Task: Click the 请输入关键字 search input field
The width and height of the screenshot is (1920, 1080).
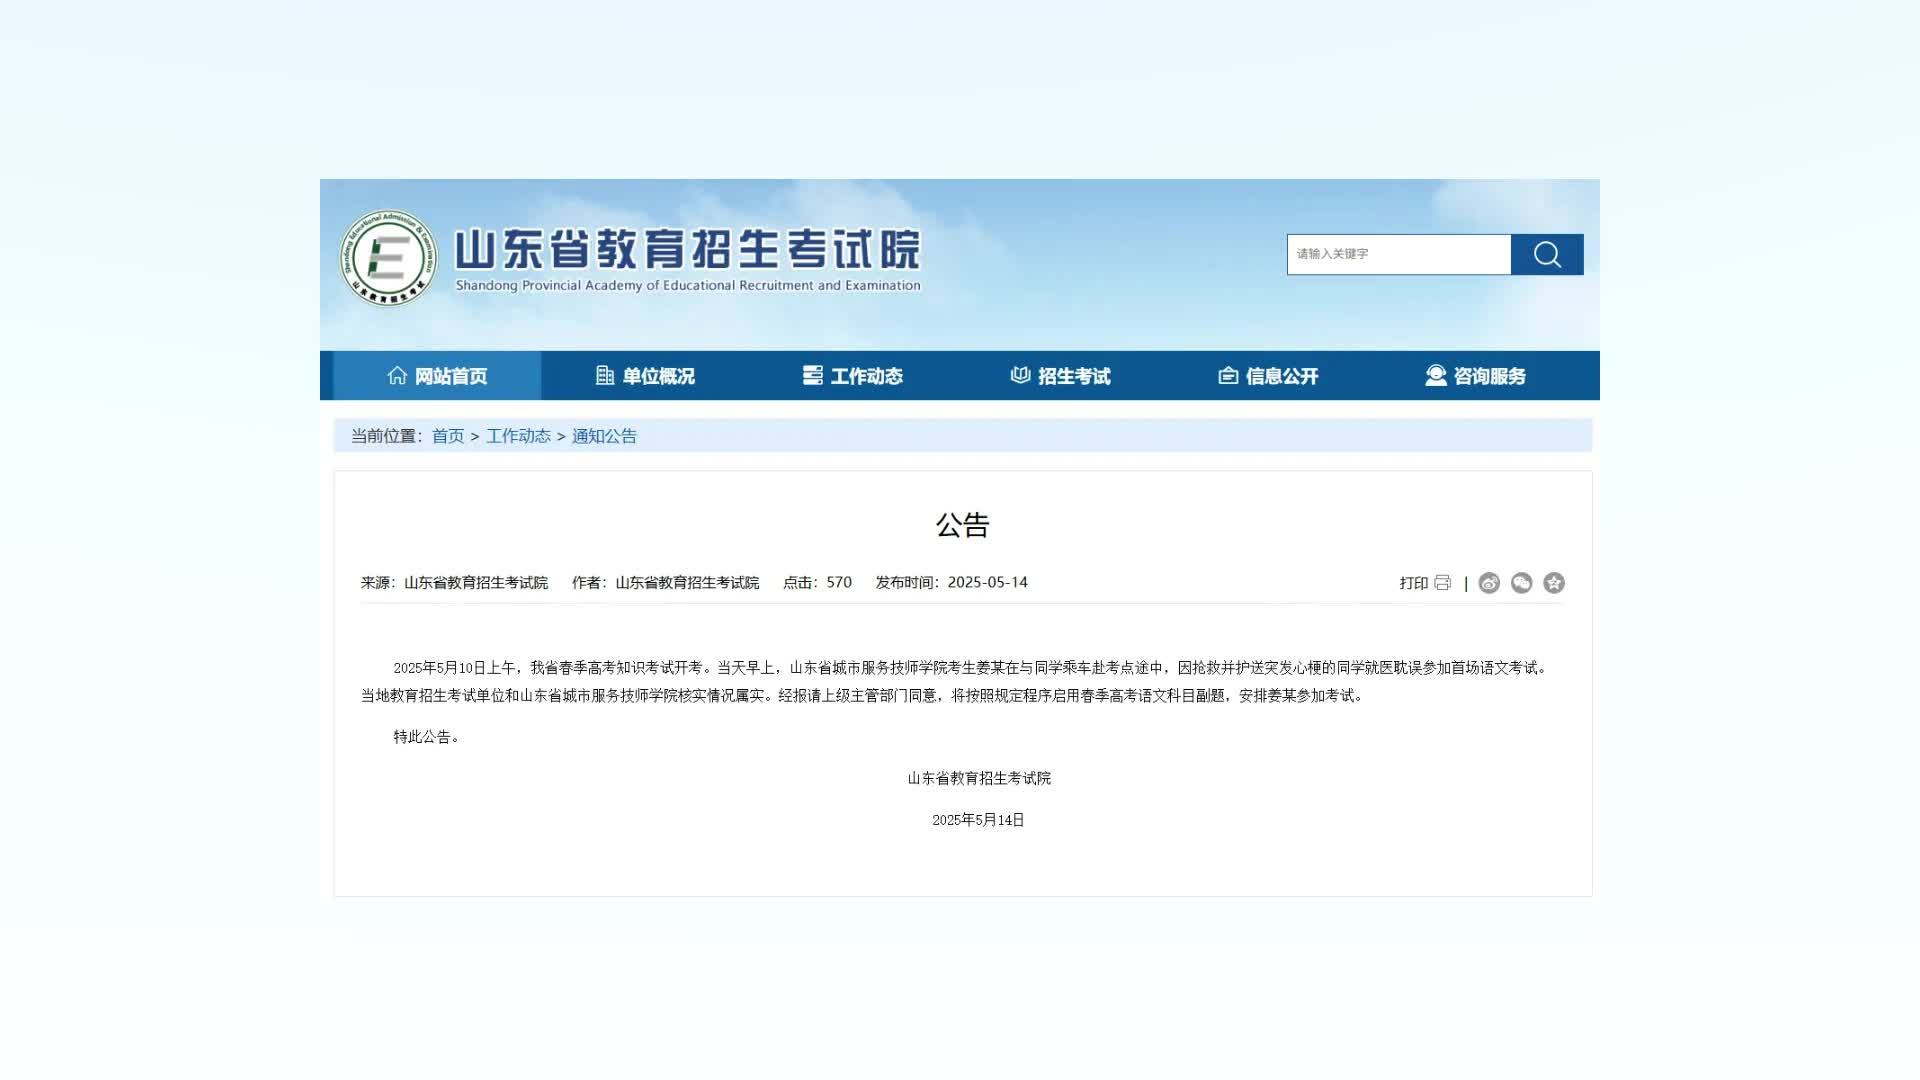Action: [x=1398, y=254]
